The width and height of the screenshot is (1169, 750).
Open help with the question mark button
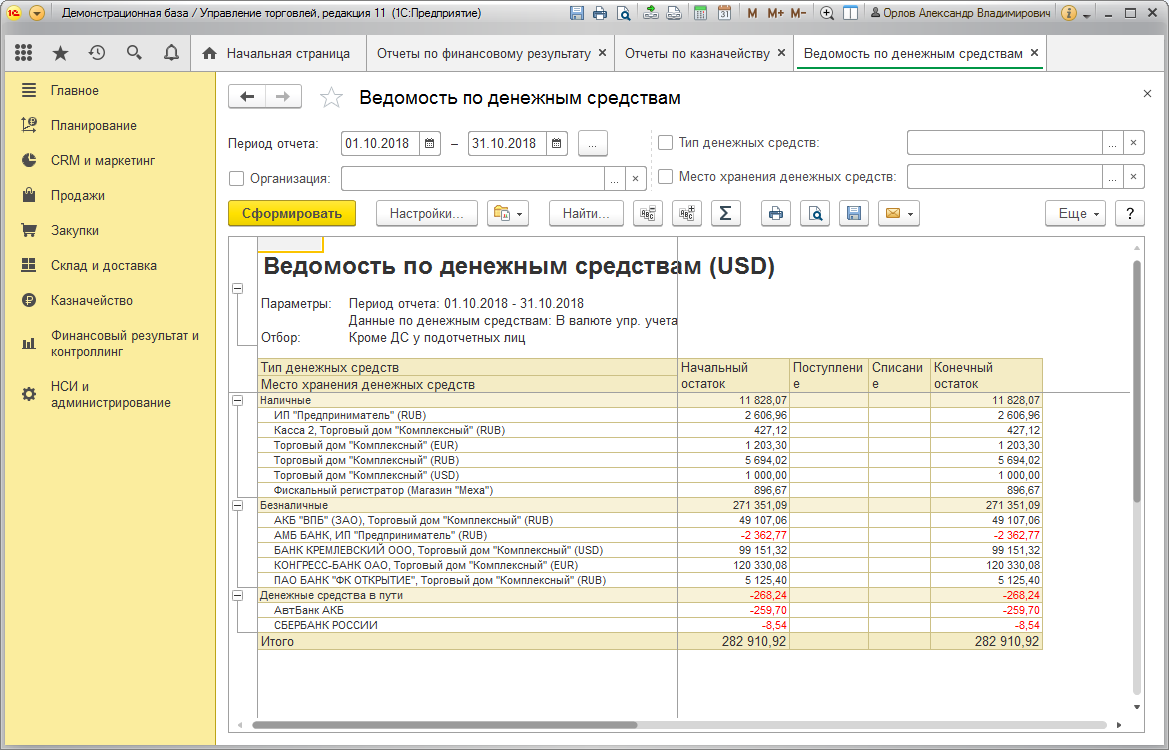pyautogui.click(x=1129, y=214)
